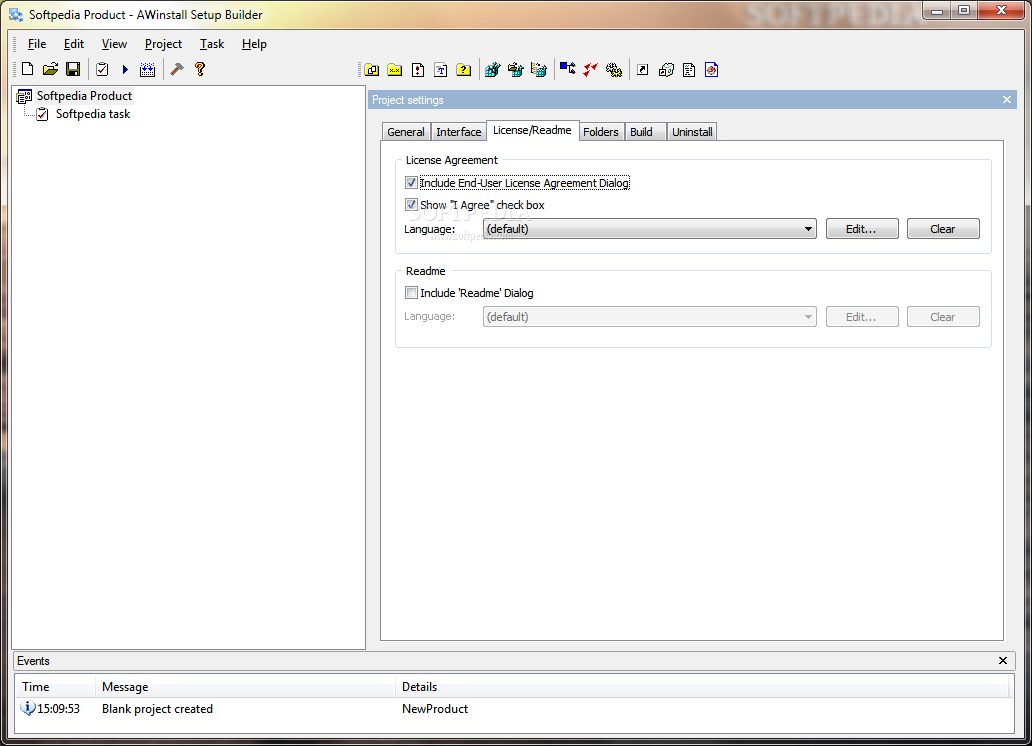1032x746 pixels.
Task: Open help via yellow question mark icon
Action: pos(200,69)
